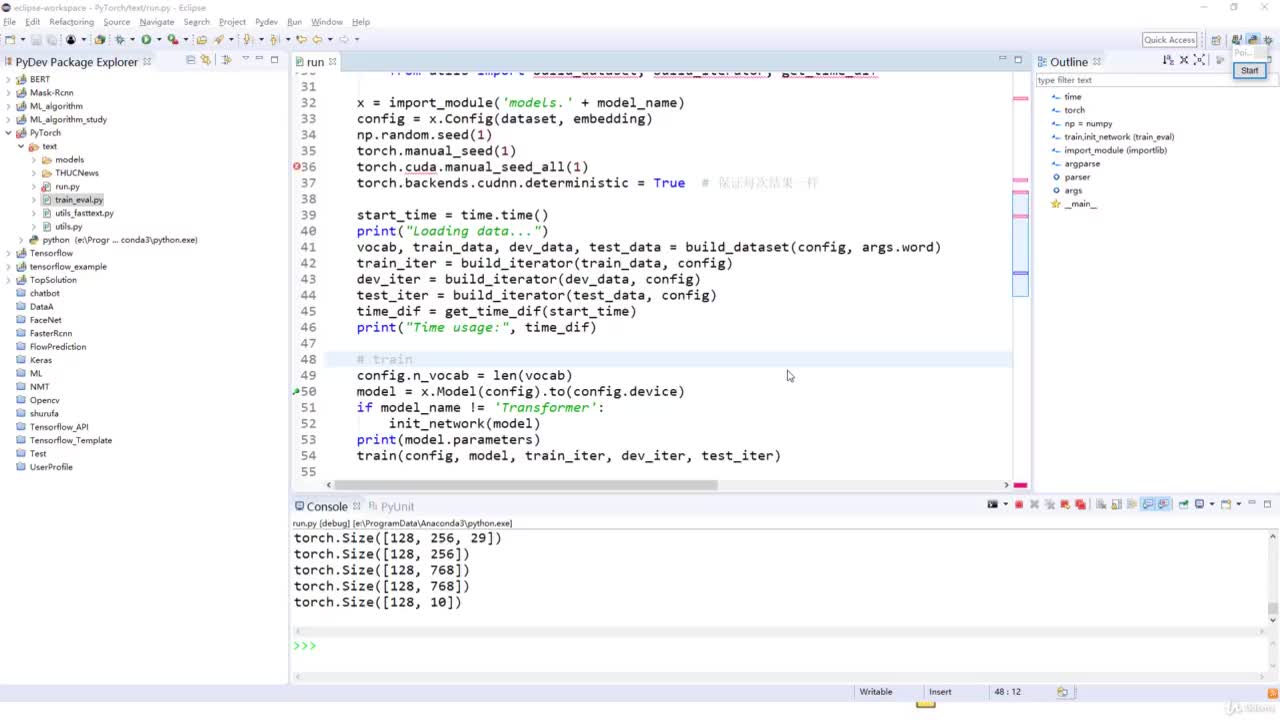Expand the THUCNews folder
Screen dimensions: 1280x722
click(33, 173)
